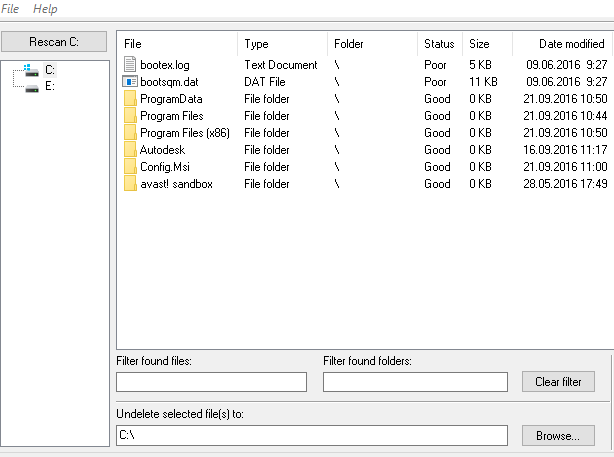Image resolution: width=614 pixels, height=457 pixels.
Task: Click the Program Files (x86) folder icon
Action: 130,133
